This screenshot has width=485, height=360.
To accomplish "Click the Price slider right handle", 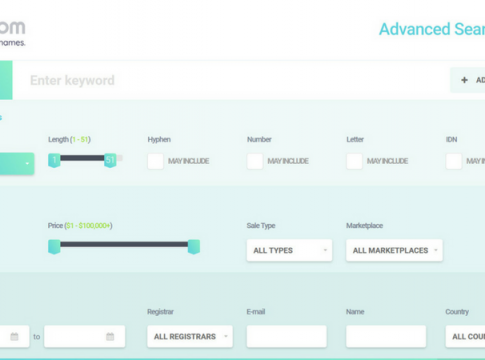I will click(x=194, y=247).
